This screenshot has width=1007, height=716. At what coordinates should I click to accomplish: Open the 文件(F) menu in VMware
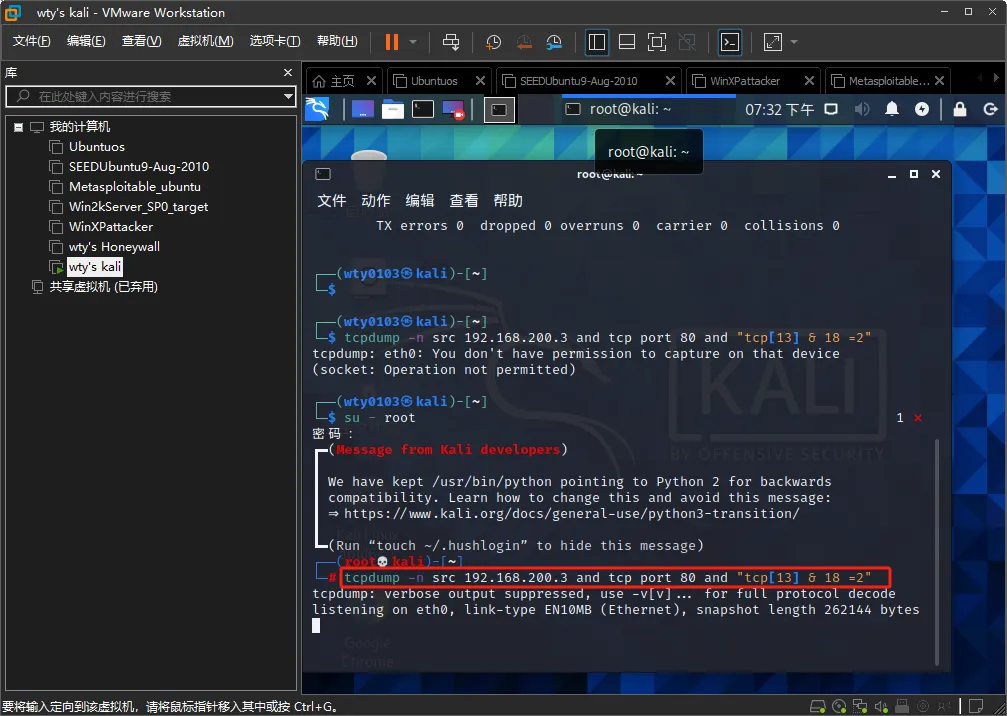click(x=31, y=41)
